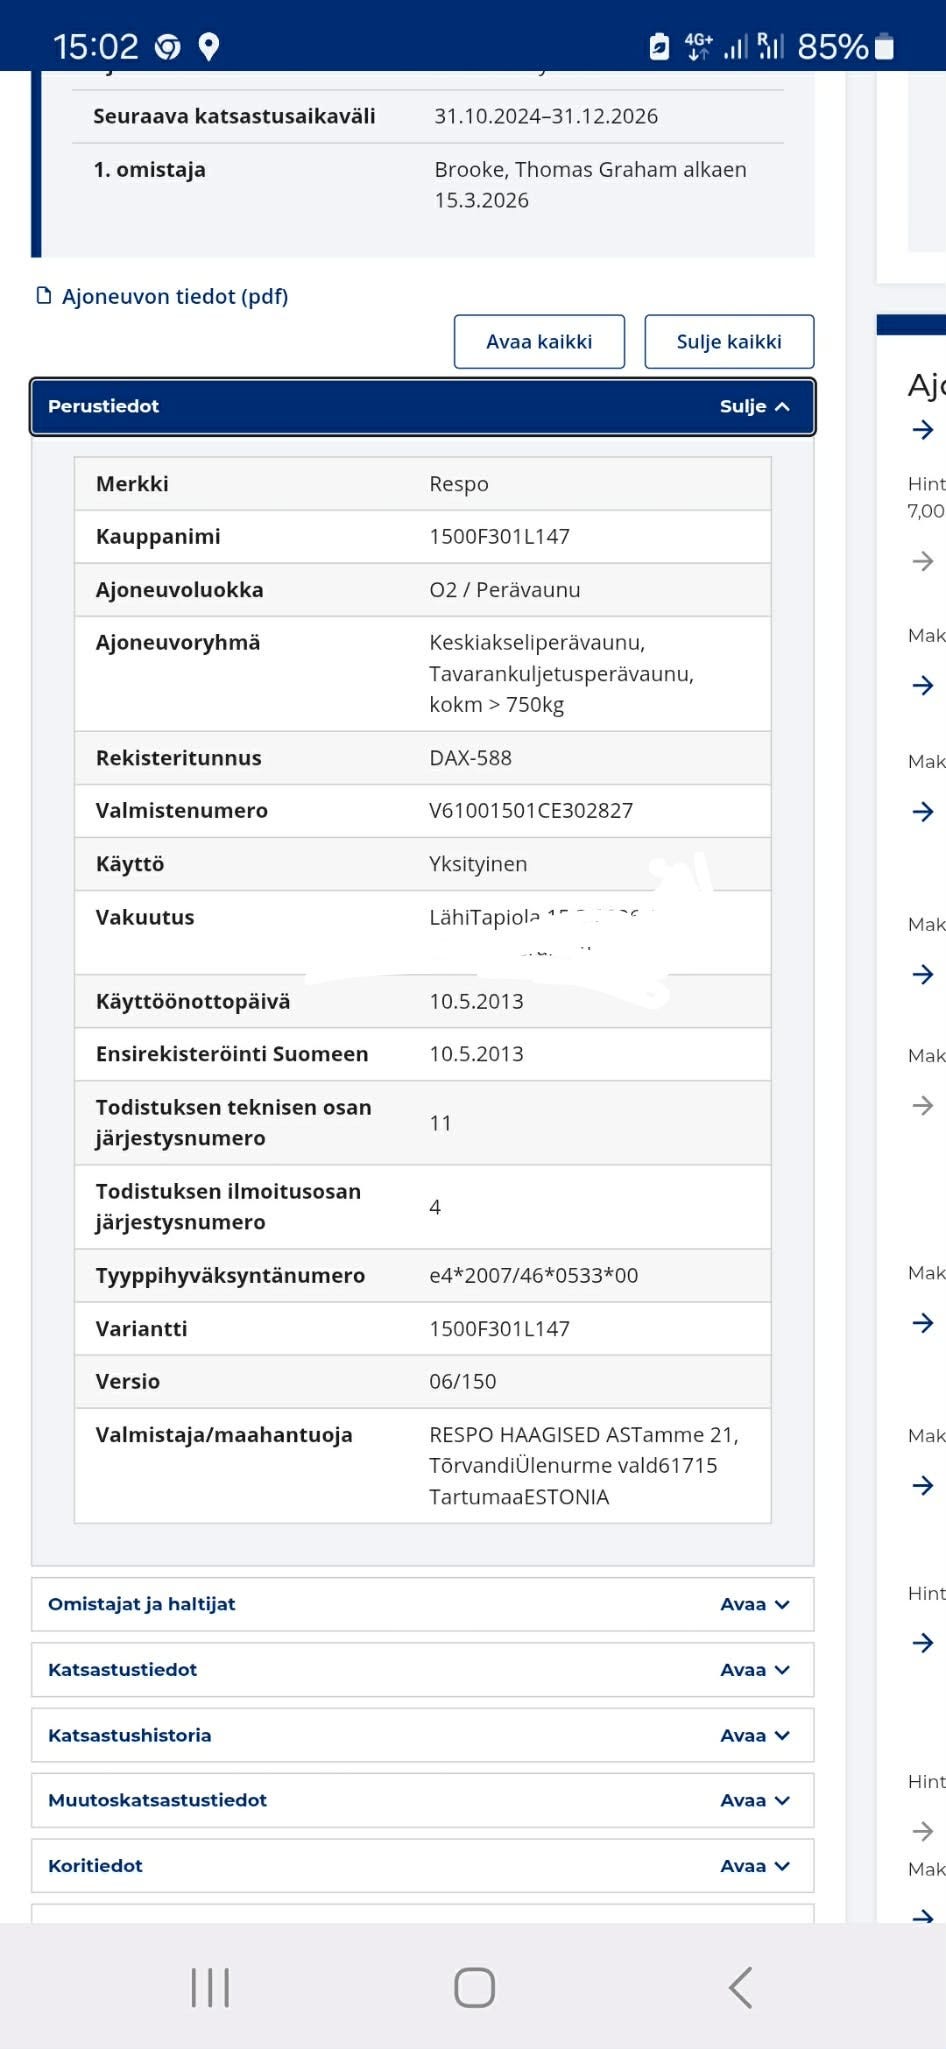Tap the battery icon in status bar
The width and height of the screenshot is (946, 2049).
[x=884, y=46]
